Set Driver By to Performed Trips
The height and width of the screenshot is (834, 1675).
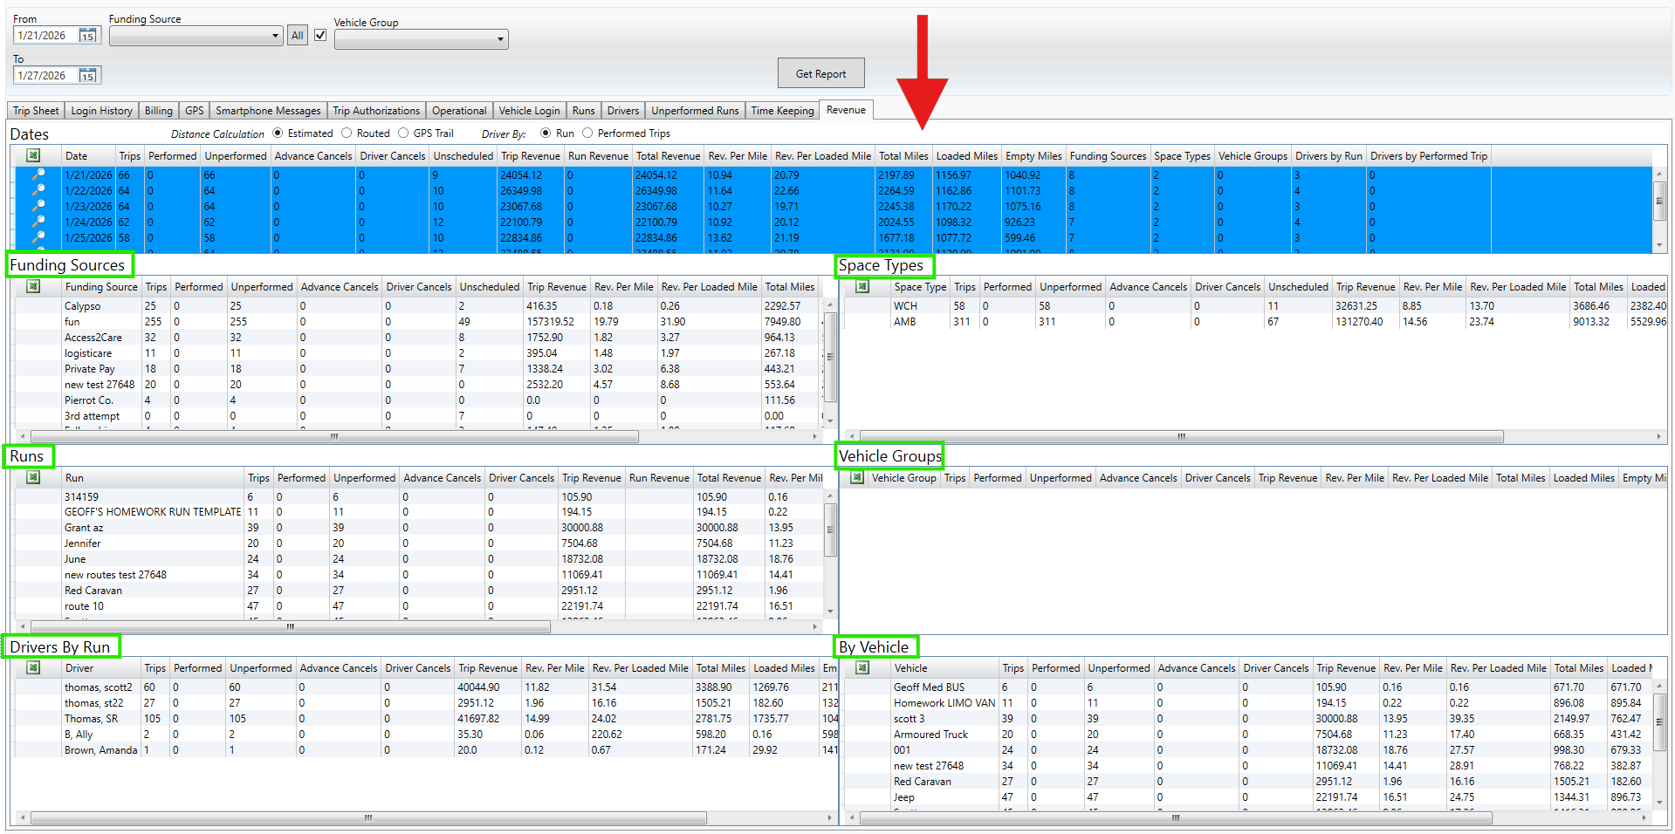[x=587, y=133]
